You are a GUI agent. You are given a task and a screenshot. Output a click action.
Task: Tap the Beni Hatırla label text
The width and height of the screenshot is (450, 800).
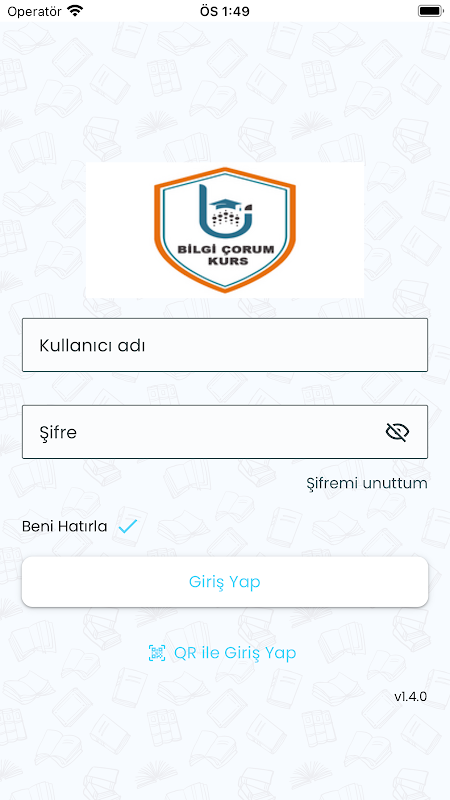64,526
